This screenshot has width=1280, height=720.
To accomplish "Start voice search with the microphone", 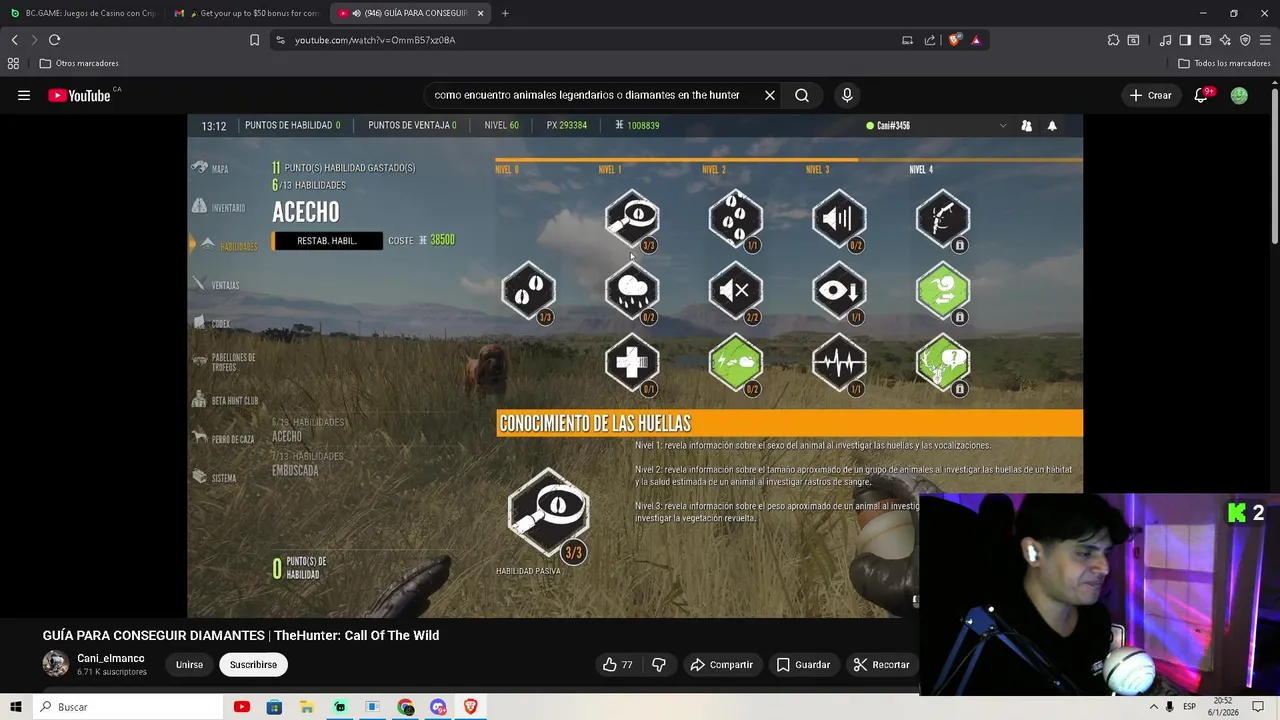I will tap(847, 95).
